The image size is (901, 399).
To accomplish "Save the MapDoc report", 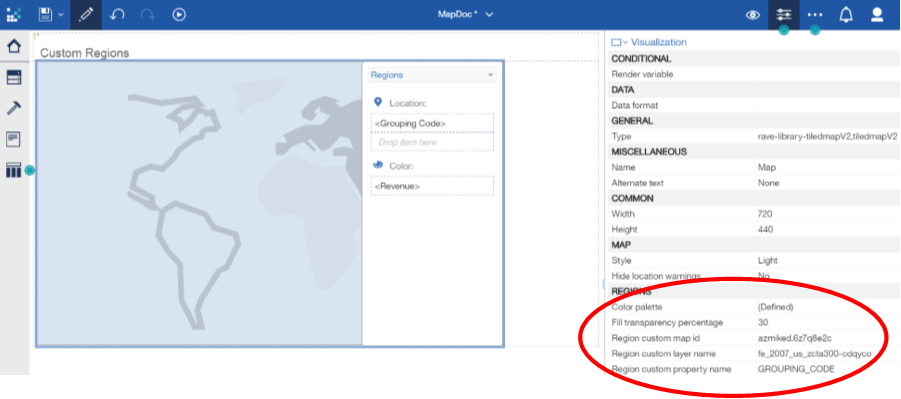I will pos(45,14).
